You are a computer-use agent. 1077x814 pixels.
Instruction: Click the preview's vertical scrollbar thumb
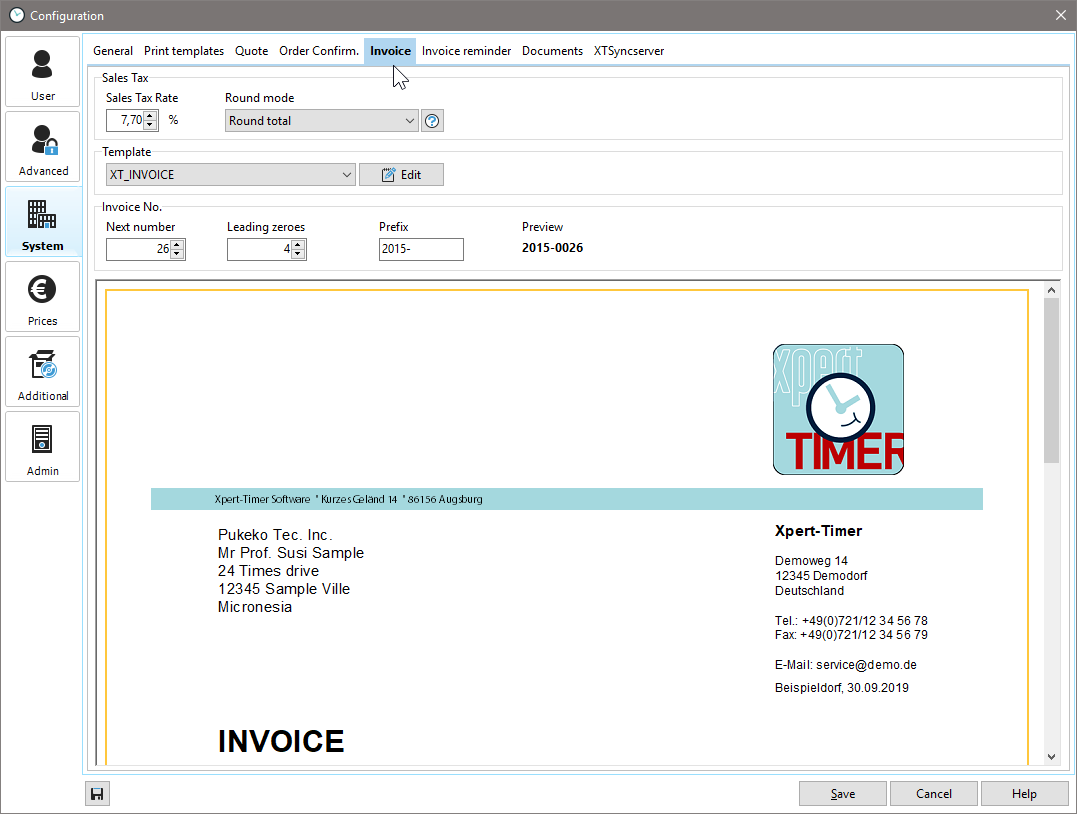1051,380
